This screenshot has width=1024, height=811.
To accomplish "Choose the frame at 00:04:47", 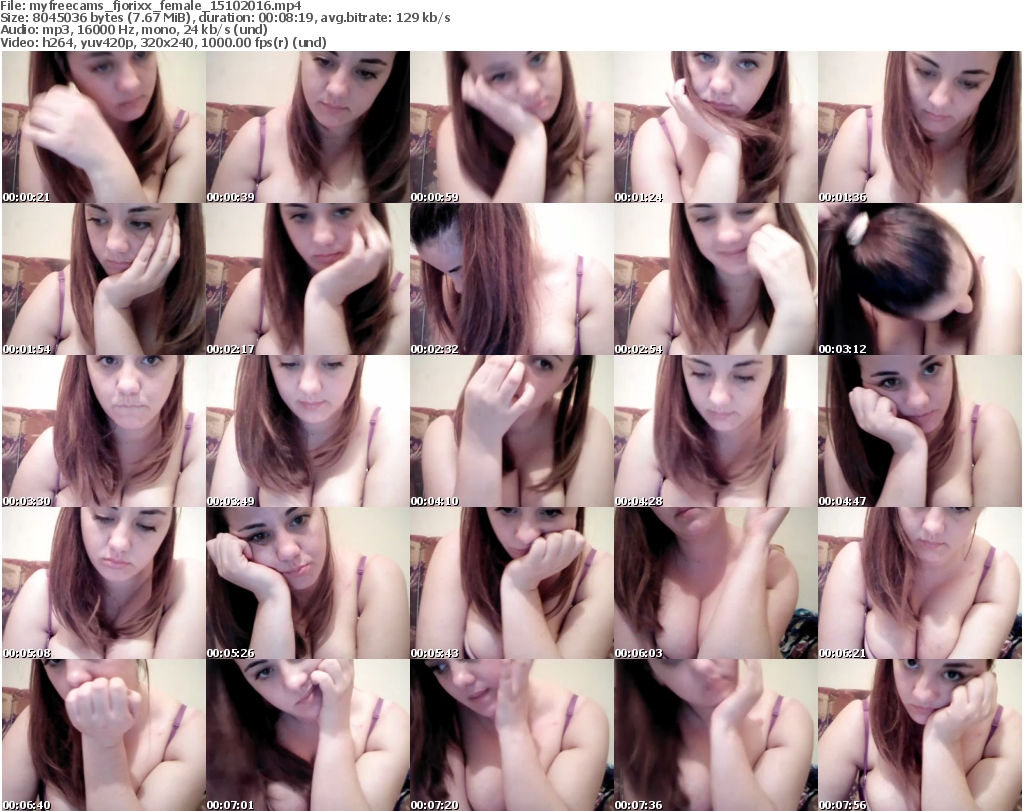I will click(919, 431).
